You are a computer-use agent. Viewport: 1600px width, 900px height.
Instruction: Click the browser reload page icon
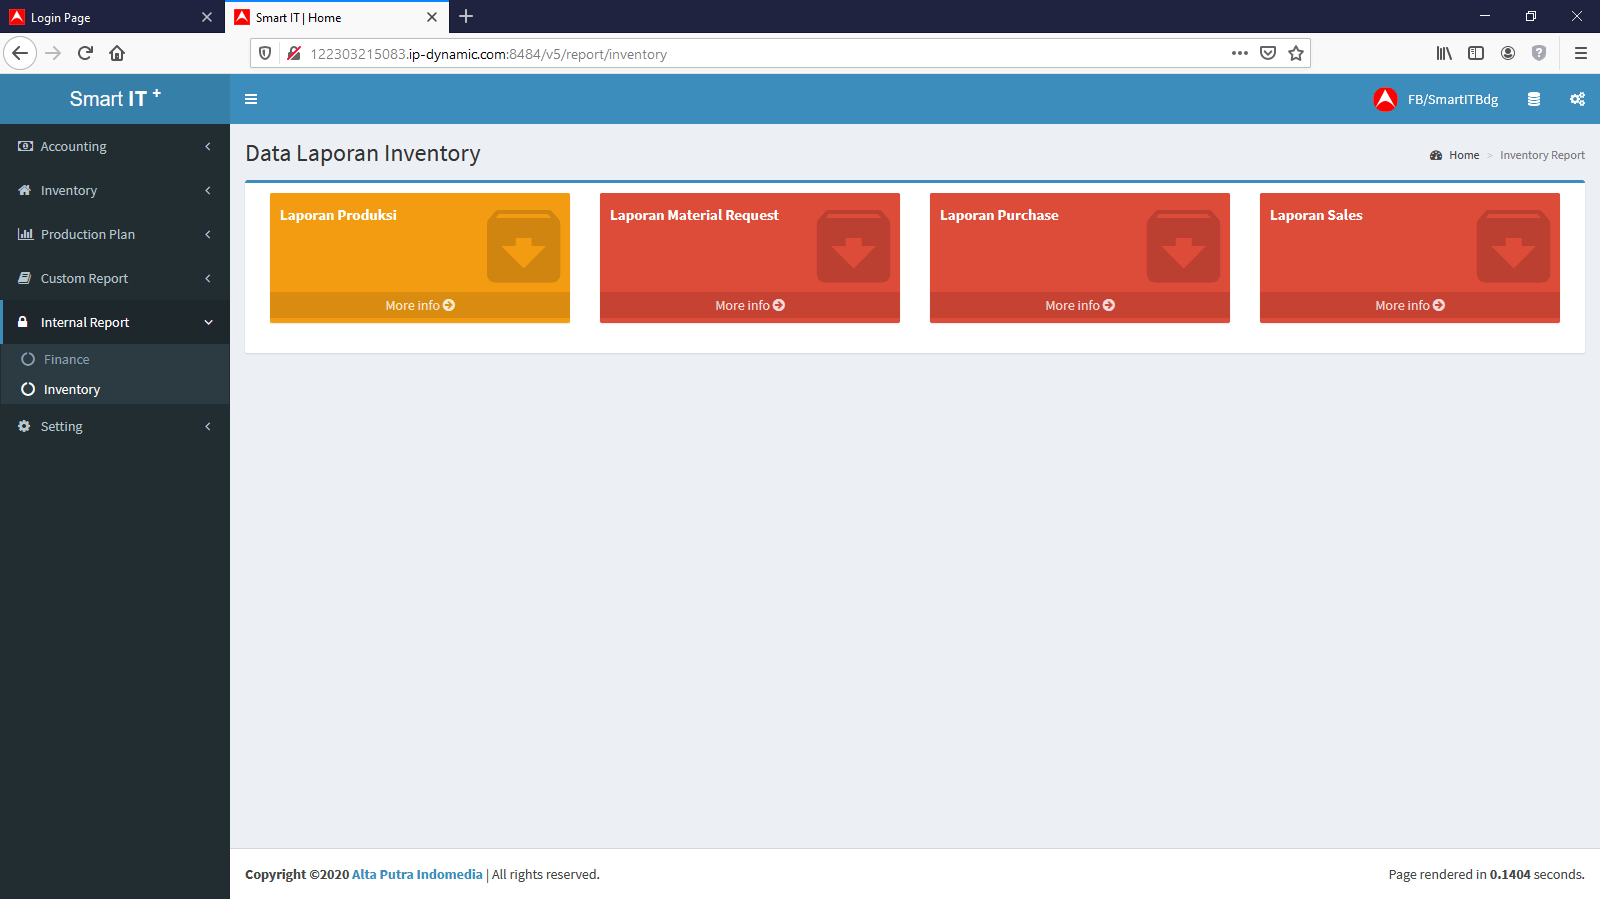click(x=85, y=53)
